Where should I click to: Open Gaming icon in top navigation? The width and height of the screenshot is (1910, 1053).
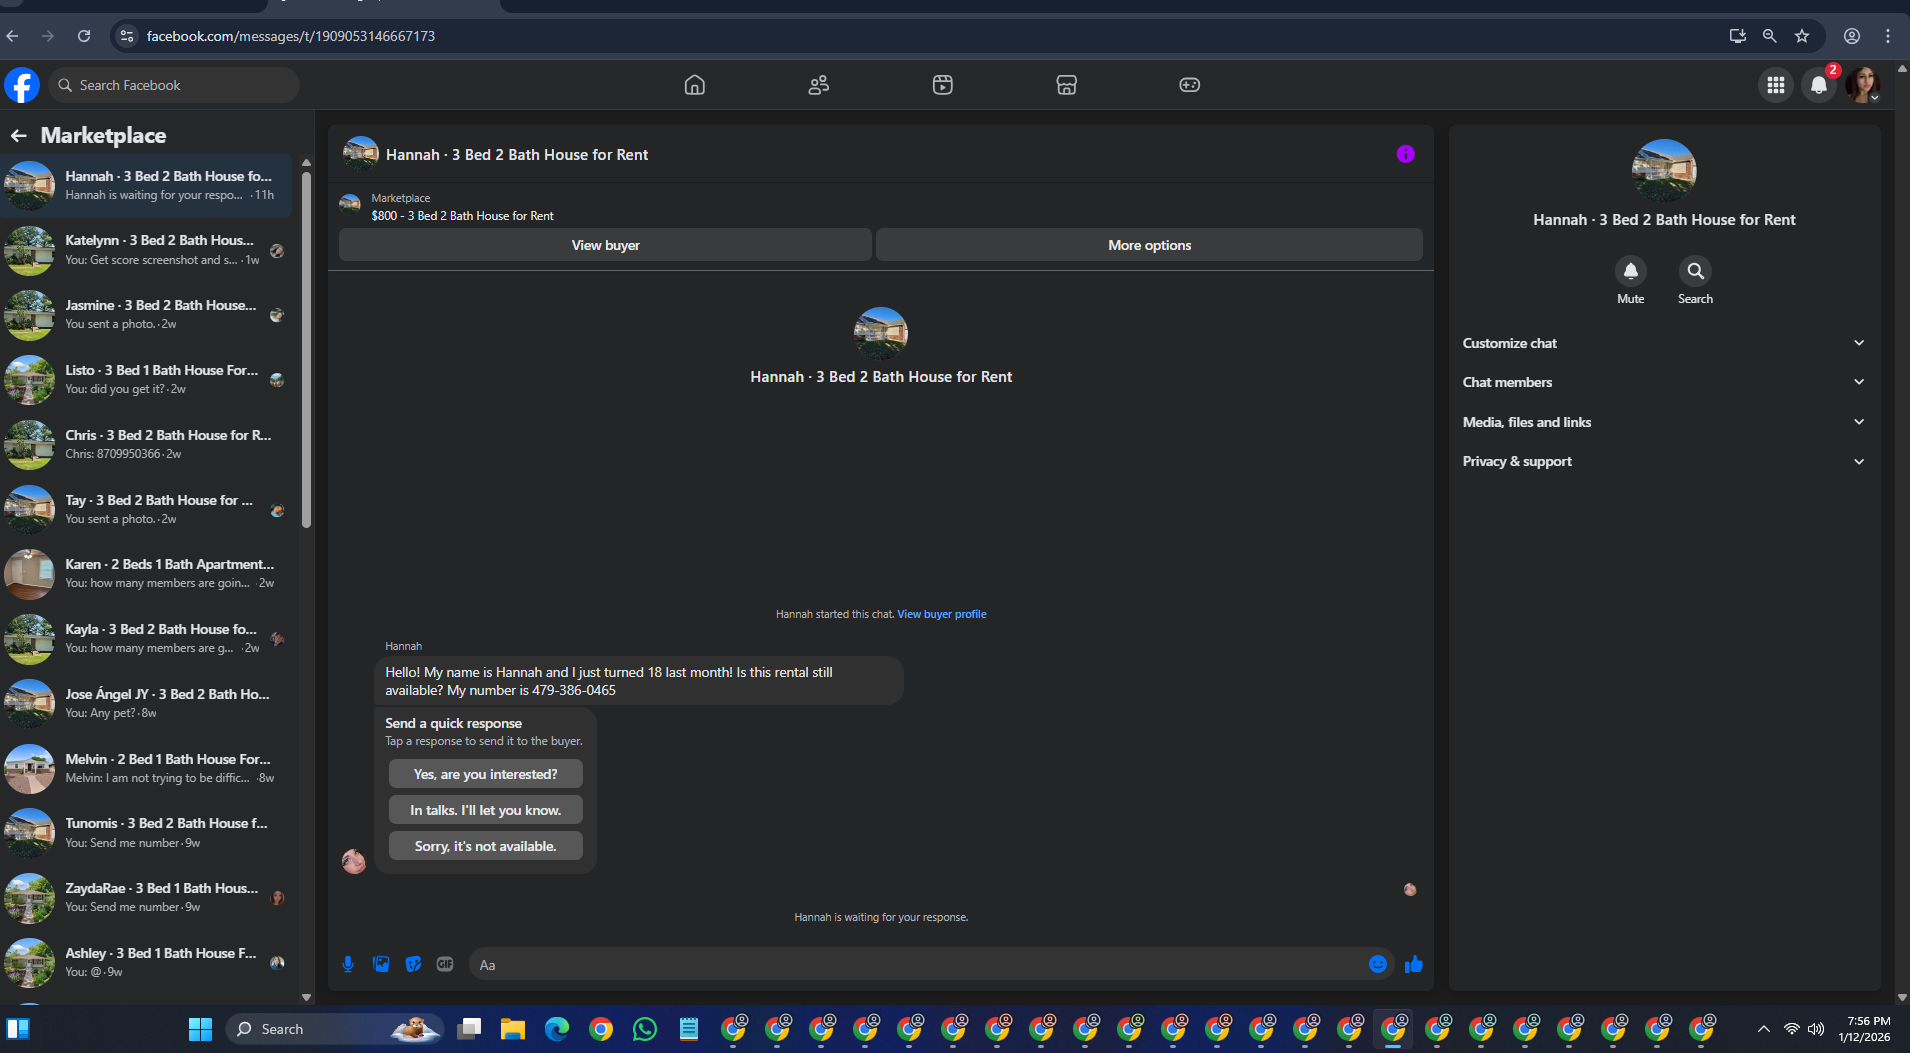click(1189, 85)
